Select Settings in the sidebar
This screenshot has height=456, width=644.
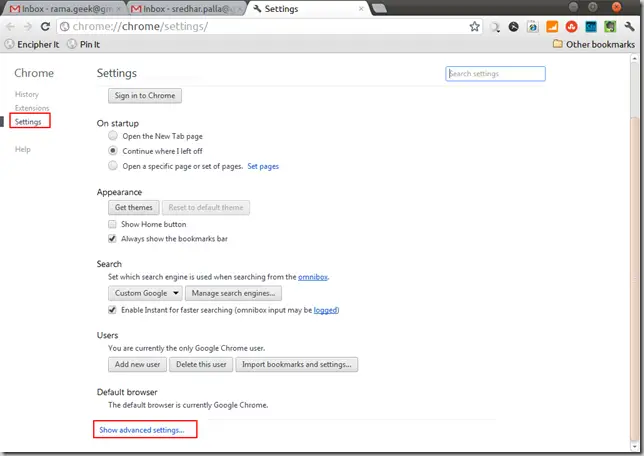pyautogui.click(x=28, y=122)
